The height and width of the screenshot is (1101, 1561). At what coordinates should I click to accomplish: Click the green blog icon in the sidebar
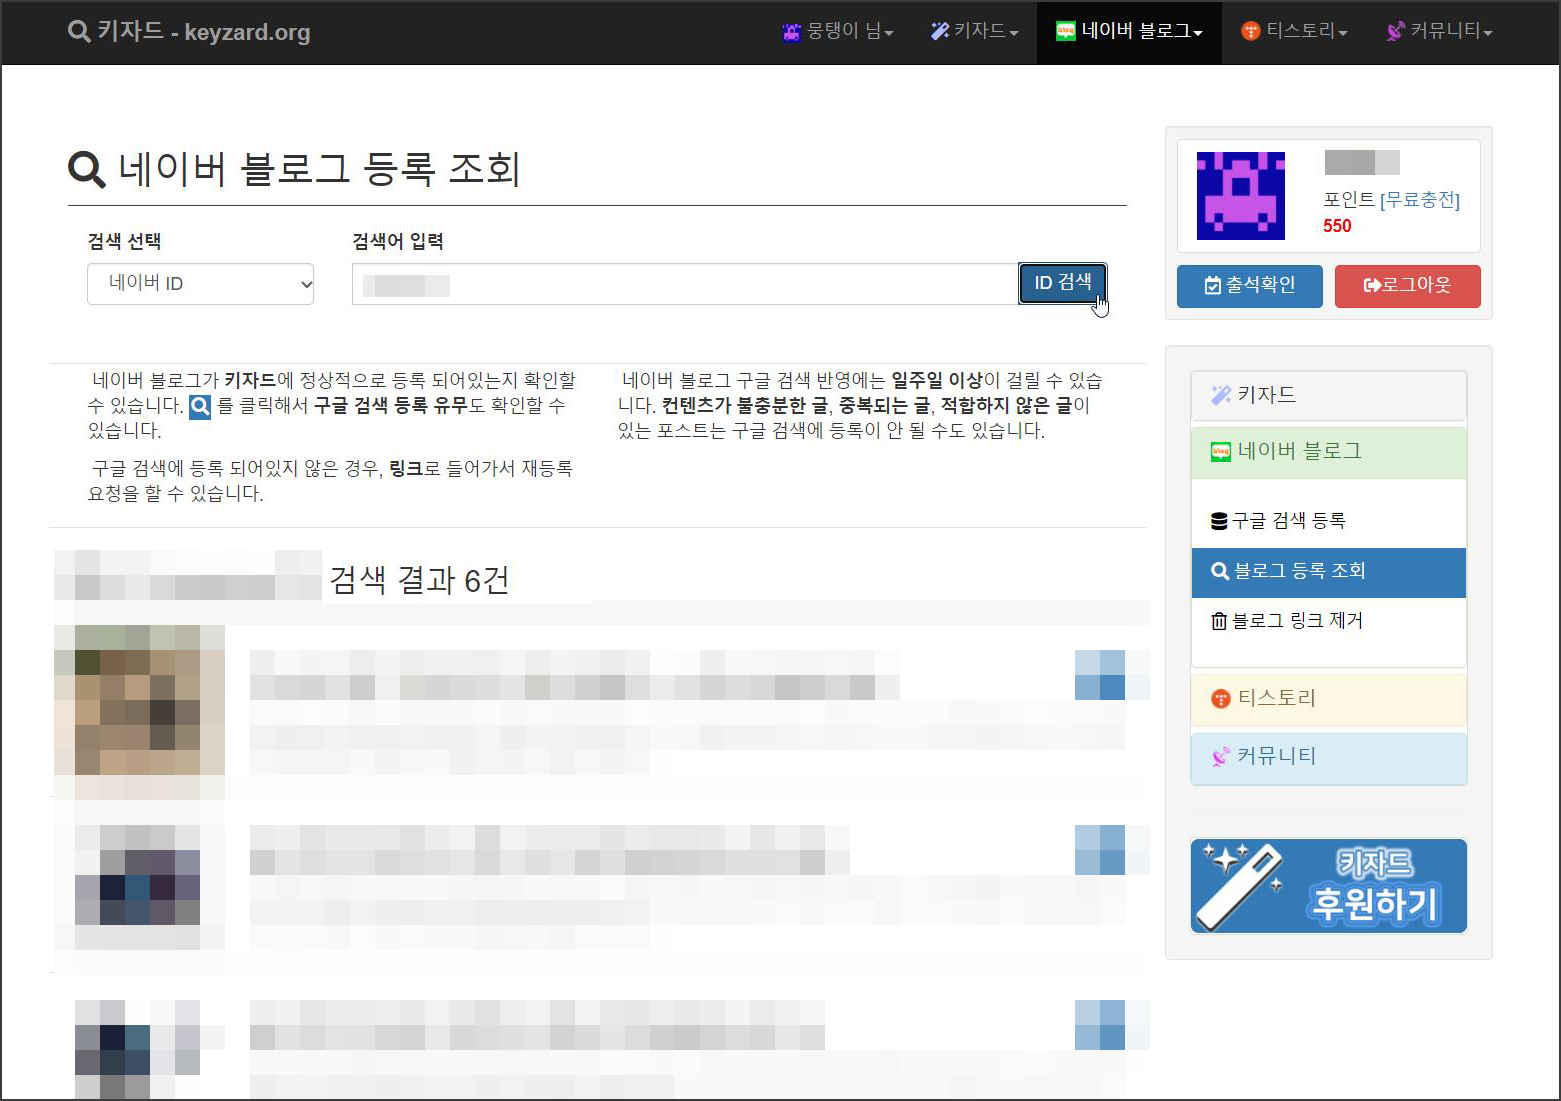(1221, 452)
